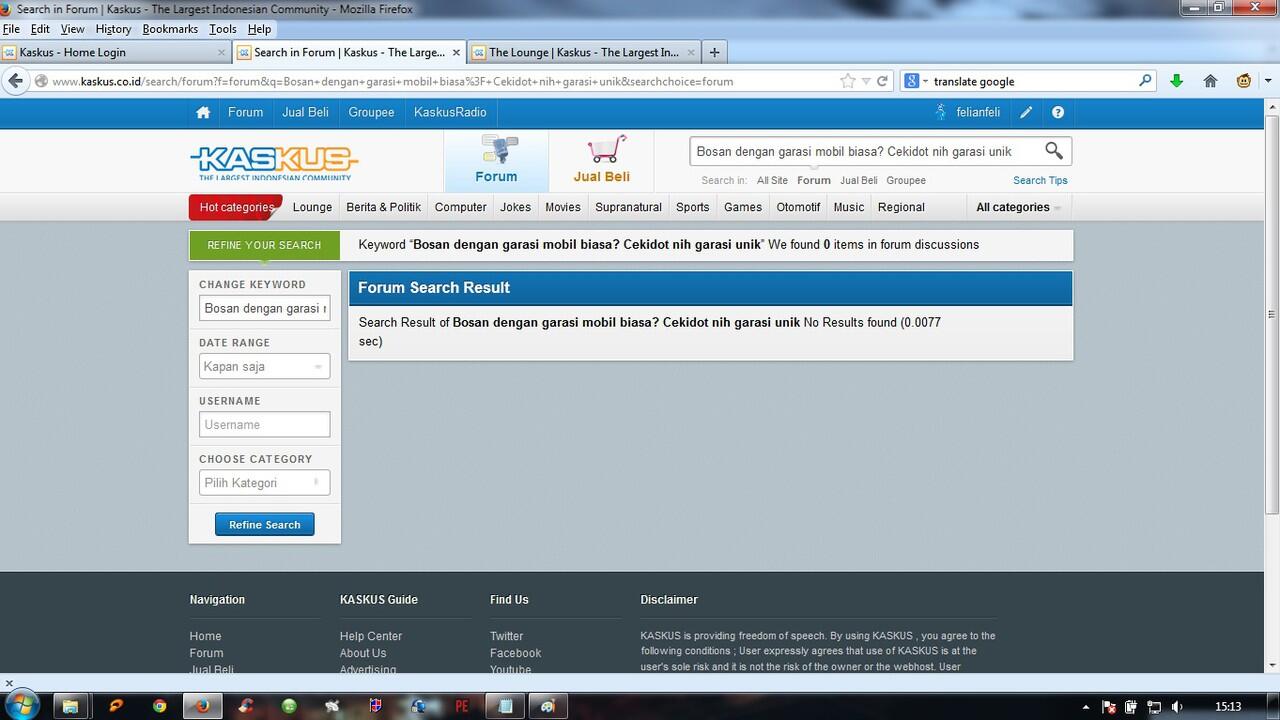Reload the page with the refresh icon
1280x720 pixels.
882,81
